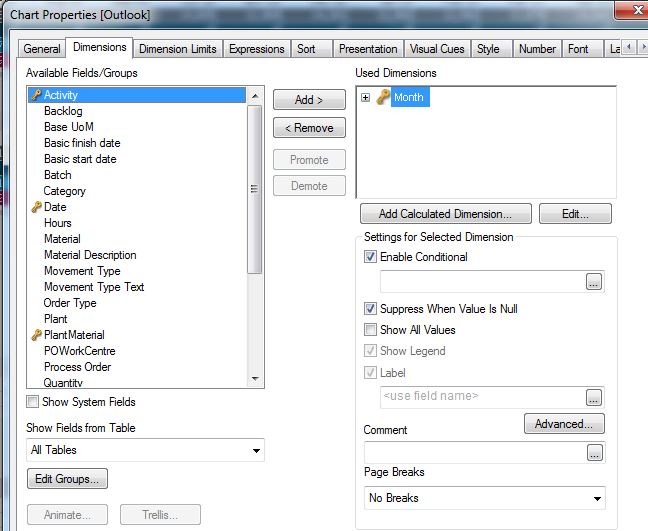Enable Show System Fields checkbox
Viewport: 648px width, 531px height.
[32, 402]
